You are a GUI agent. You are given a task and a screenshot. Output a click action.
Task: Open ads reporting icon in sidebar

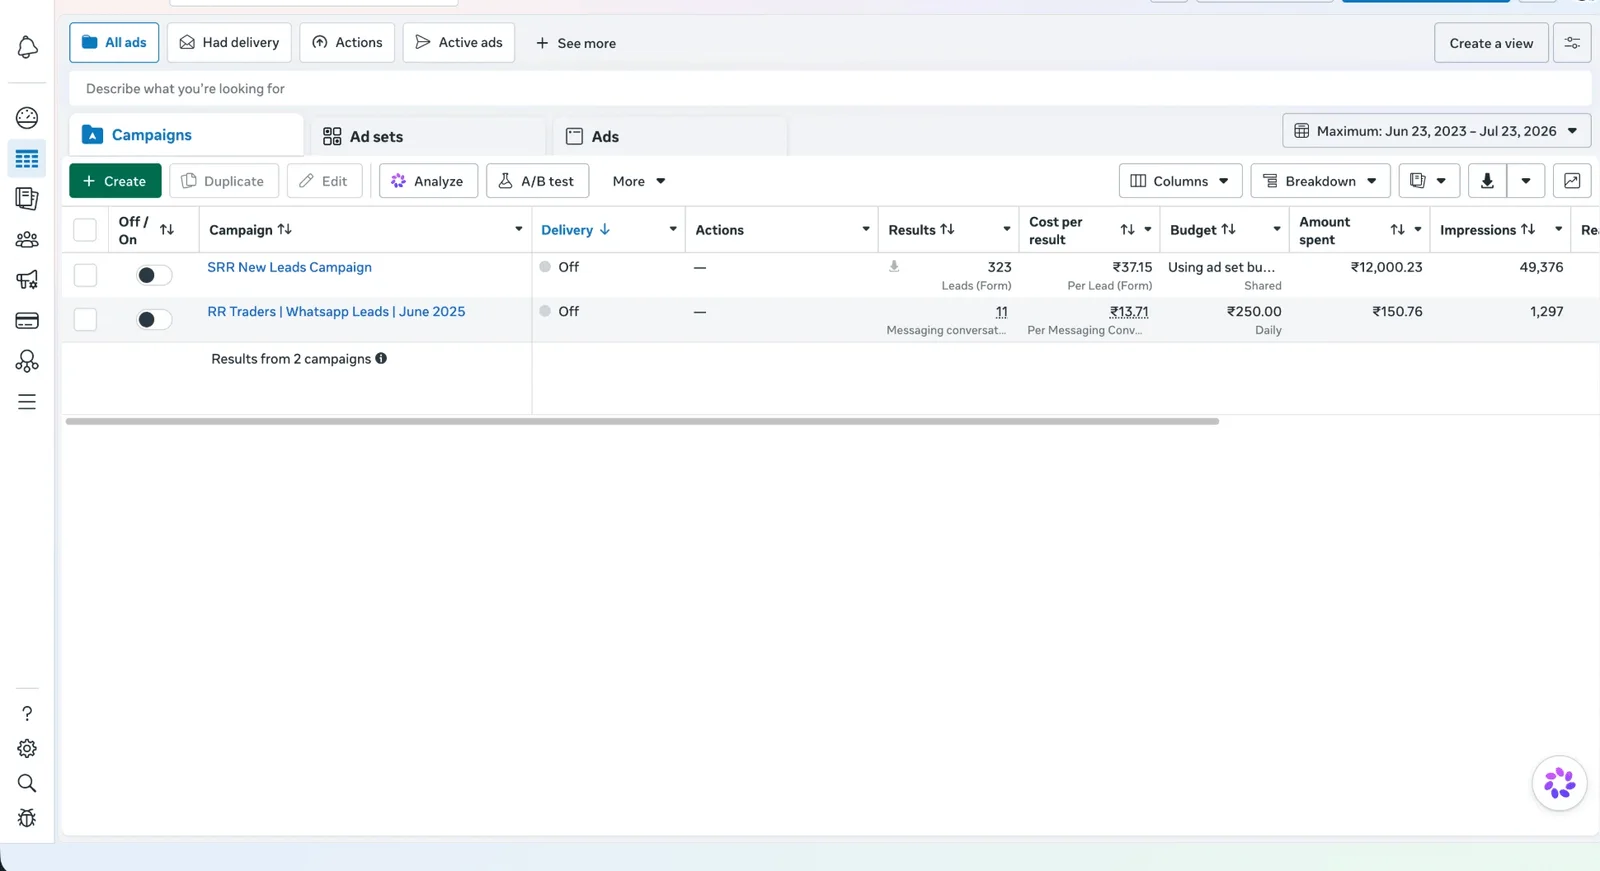[x=27, y=199]
